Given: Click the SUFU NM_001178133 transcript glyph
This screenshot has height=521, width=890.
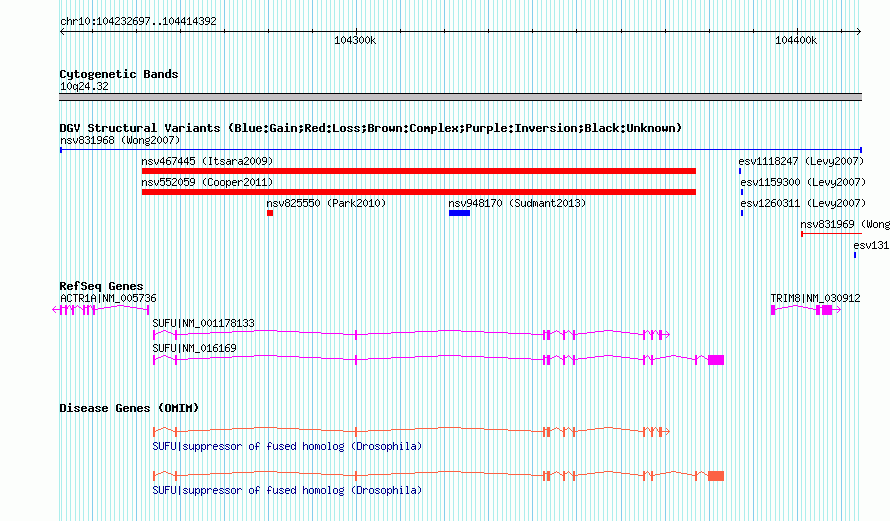Looking at the screenshot, I should pyautogui.click(x=412, y=335).
